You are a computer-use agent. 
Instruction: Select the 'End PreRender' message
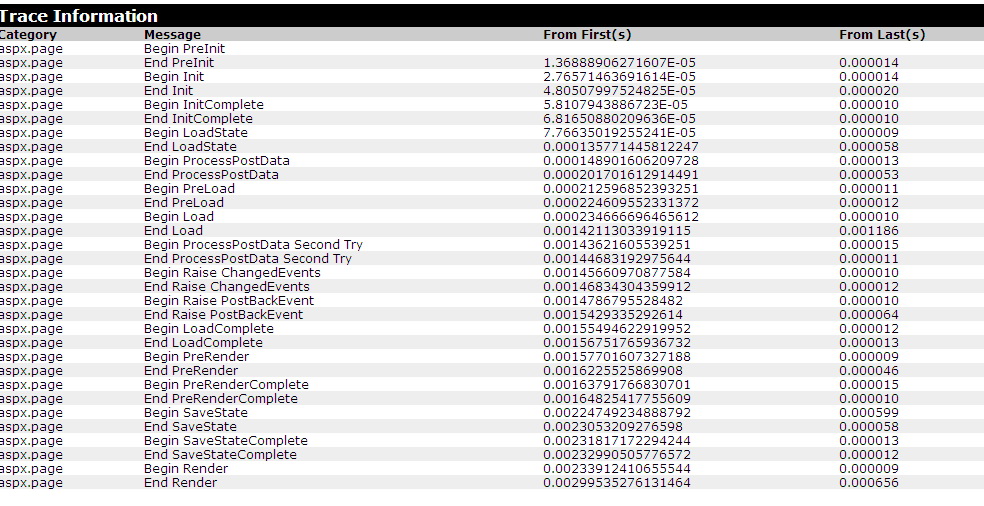coord(191,370)
